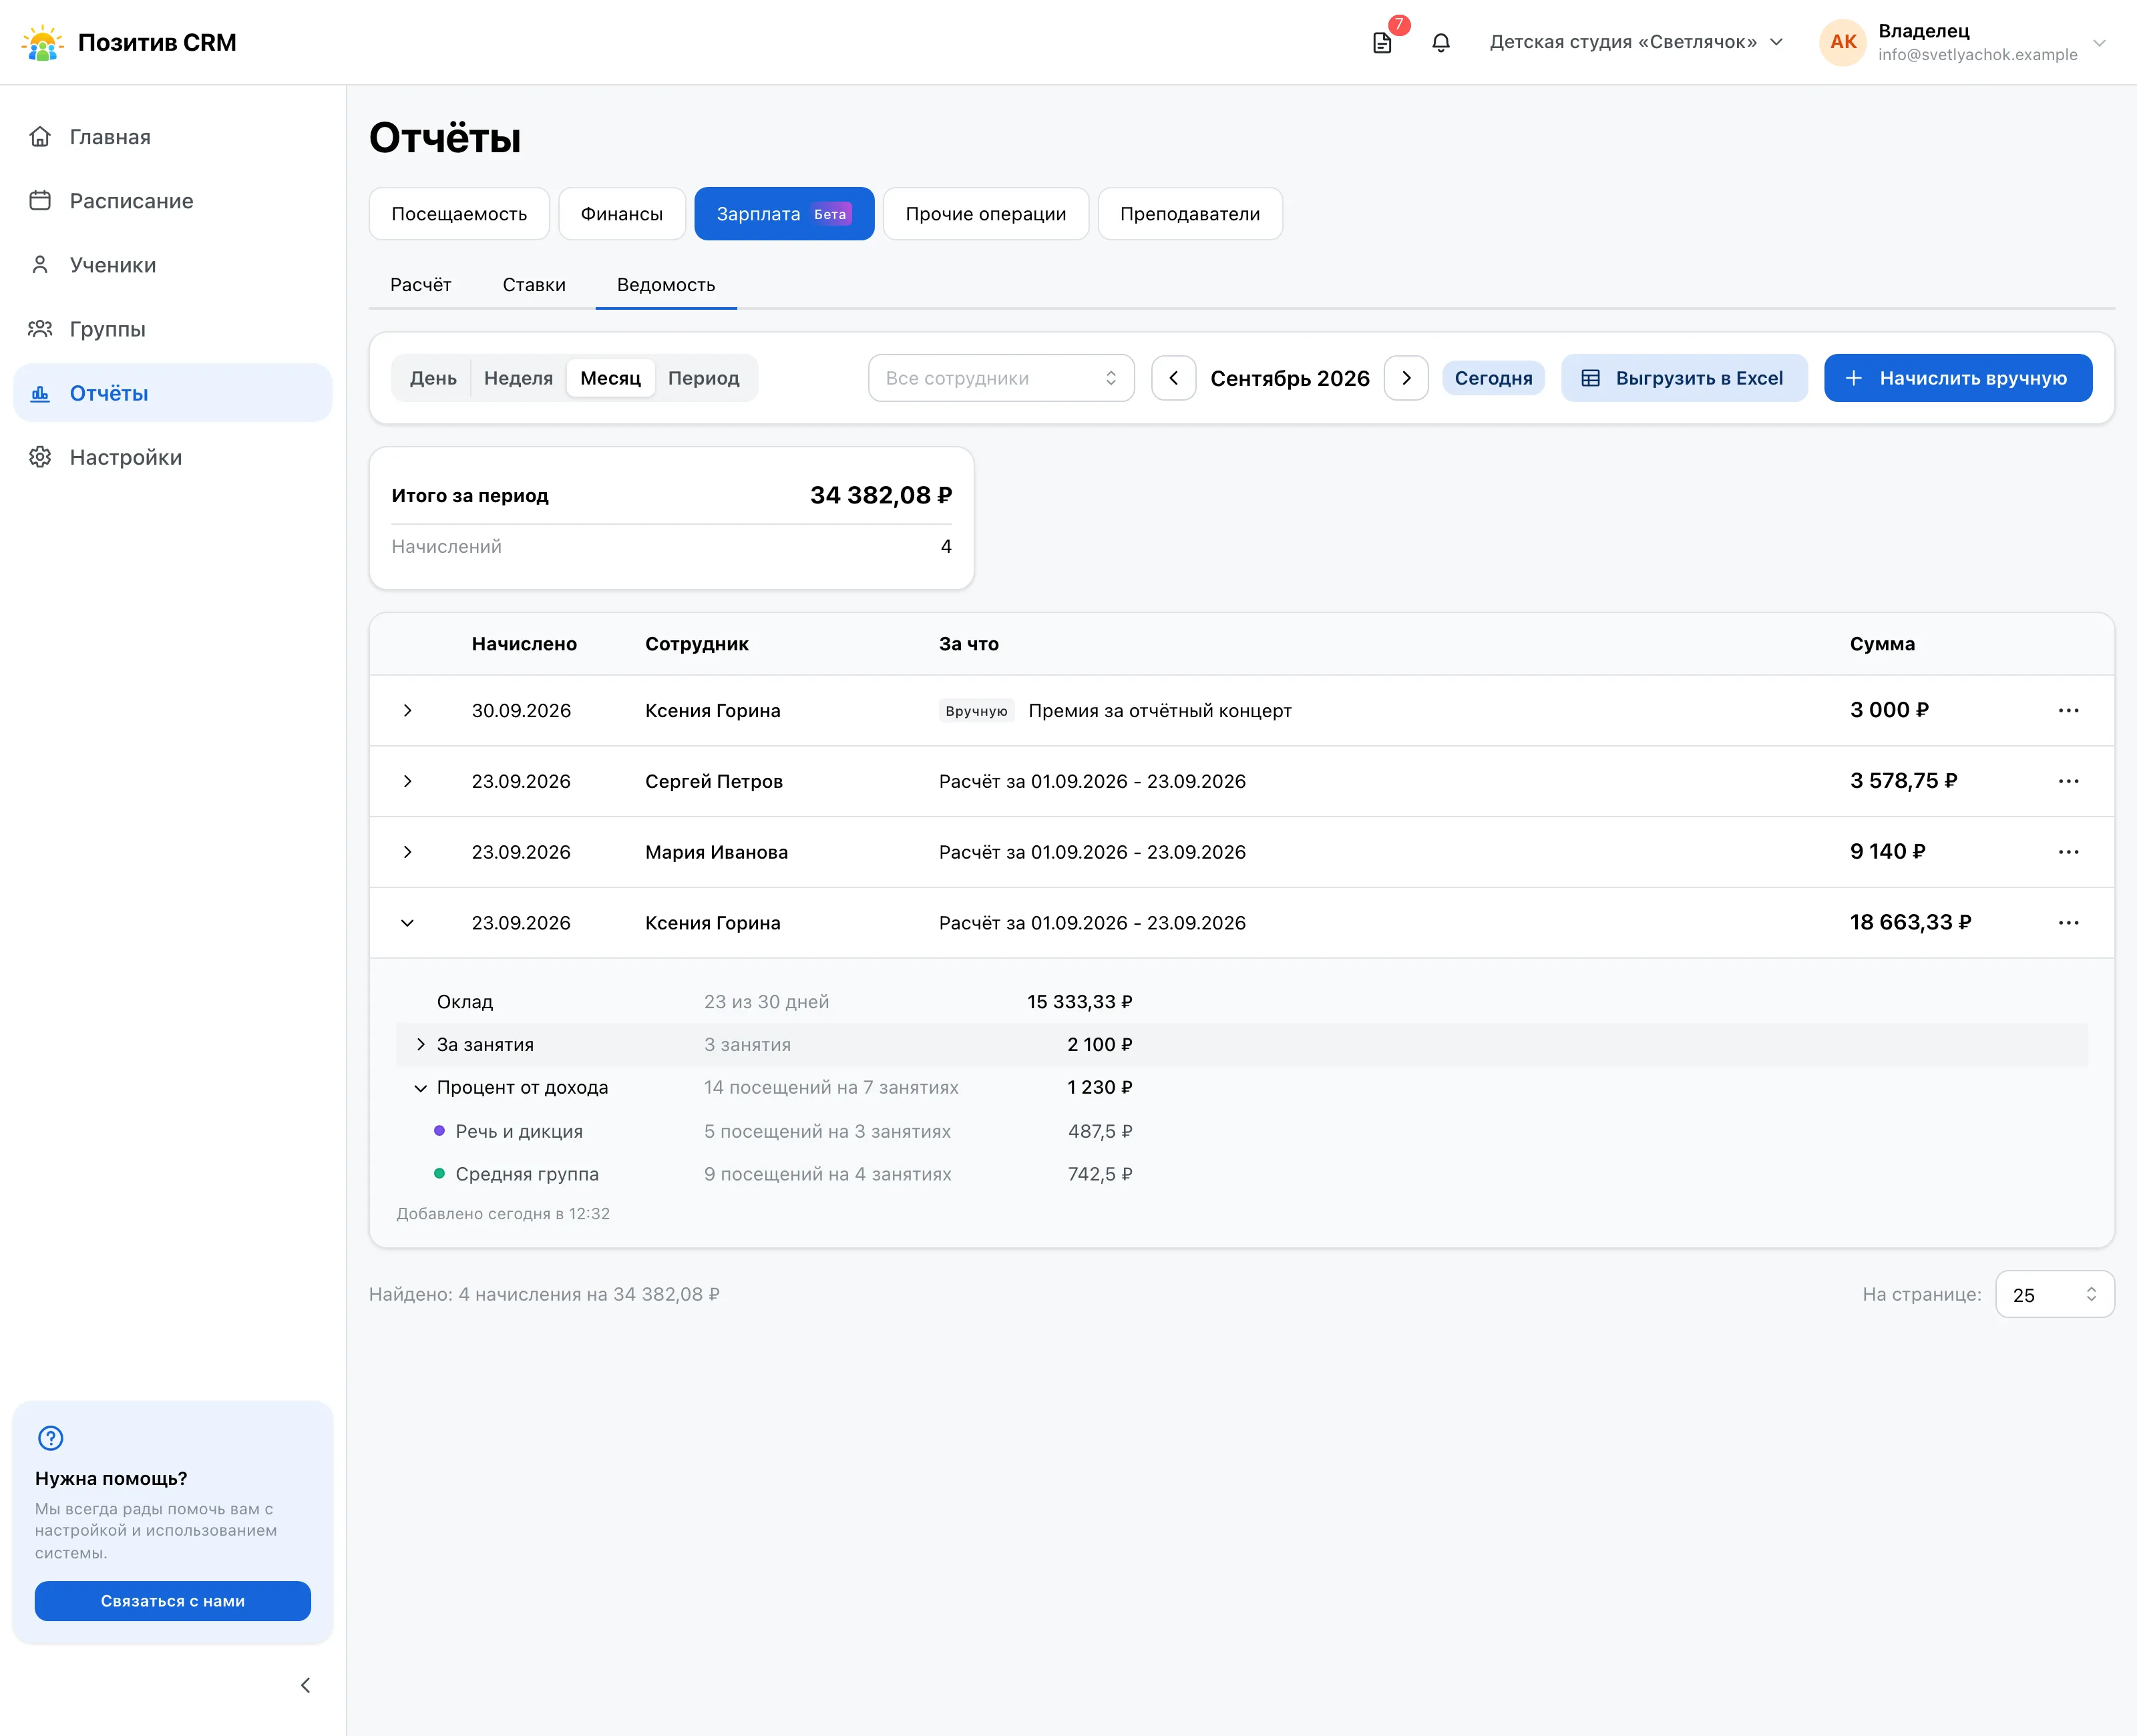2137x1736 pixels.
Task: Collapse the 23.09.2026 Ксения Горина row
Action: click(407, 923)
